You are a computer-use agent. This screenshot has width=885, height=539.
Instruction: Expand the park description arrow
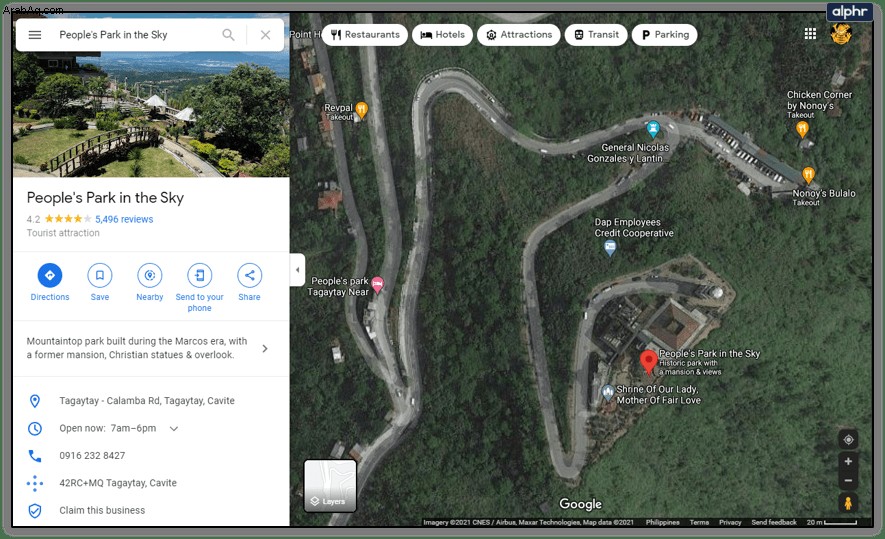click(265, 349)
